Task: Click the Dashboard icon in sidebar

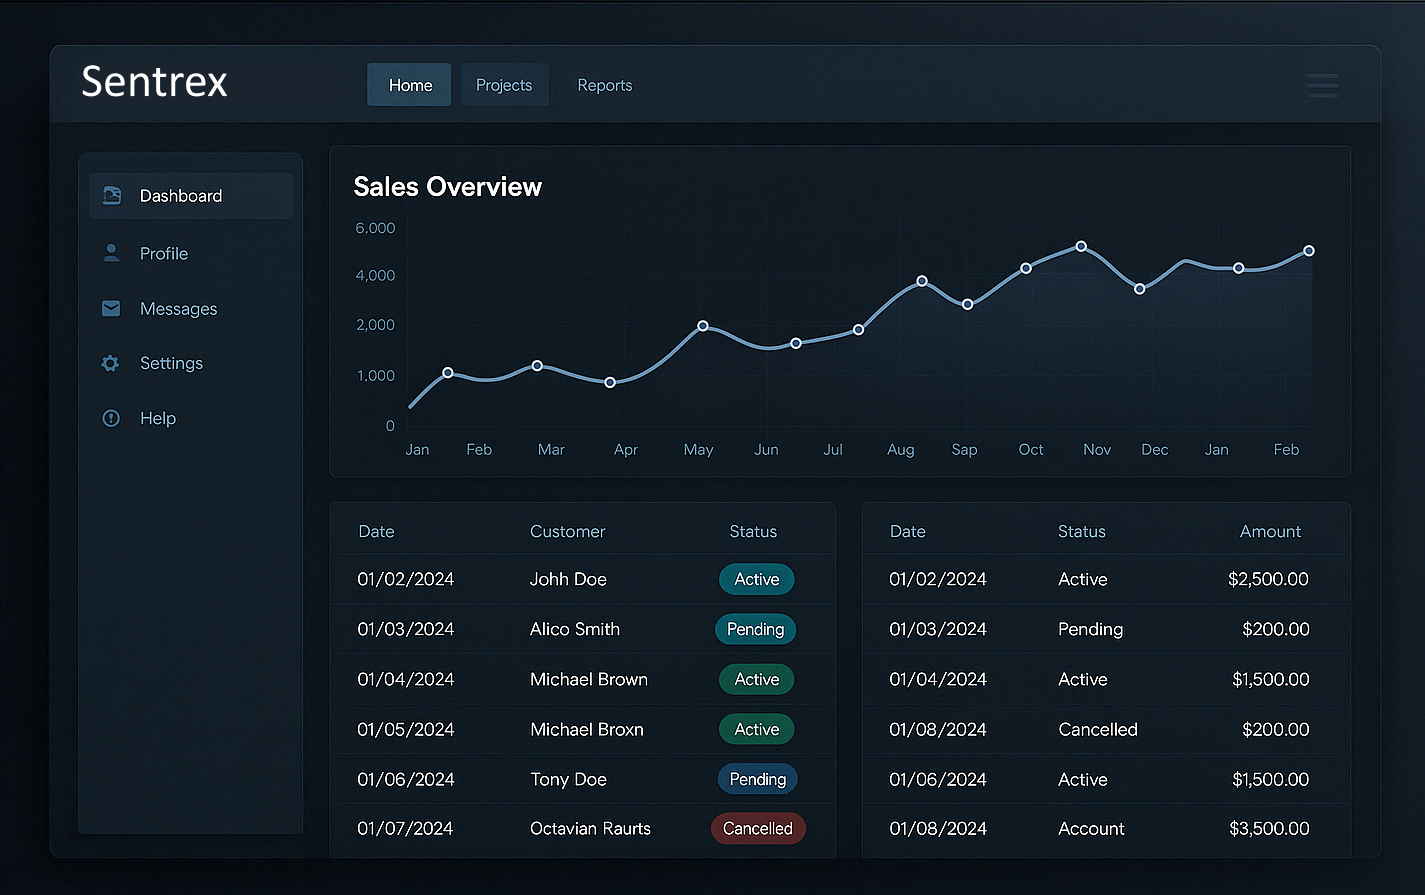Action: point(112,196)
